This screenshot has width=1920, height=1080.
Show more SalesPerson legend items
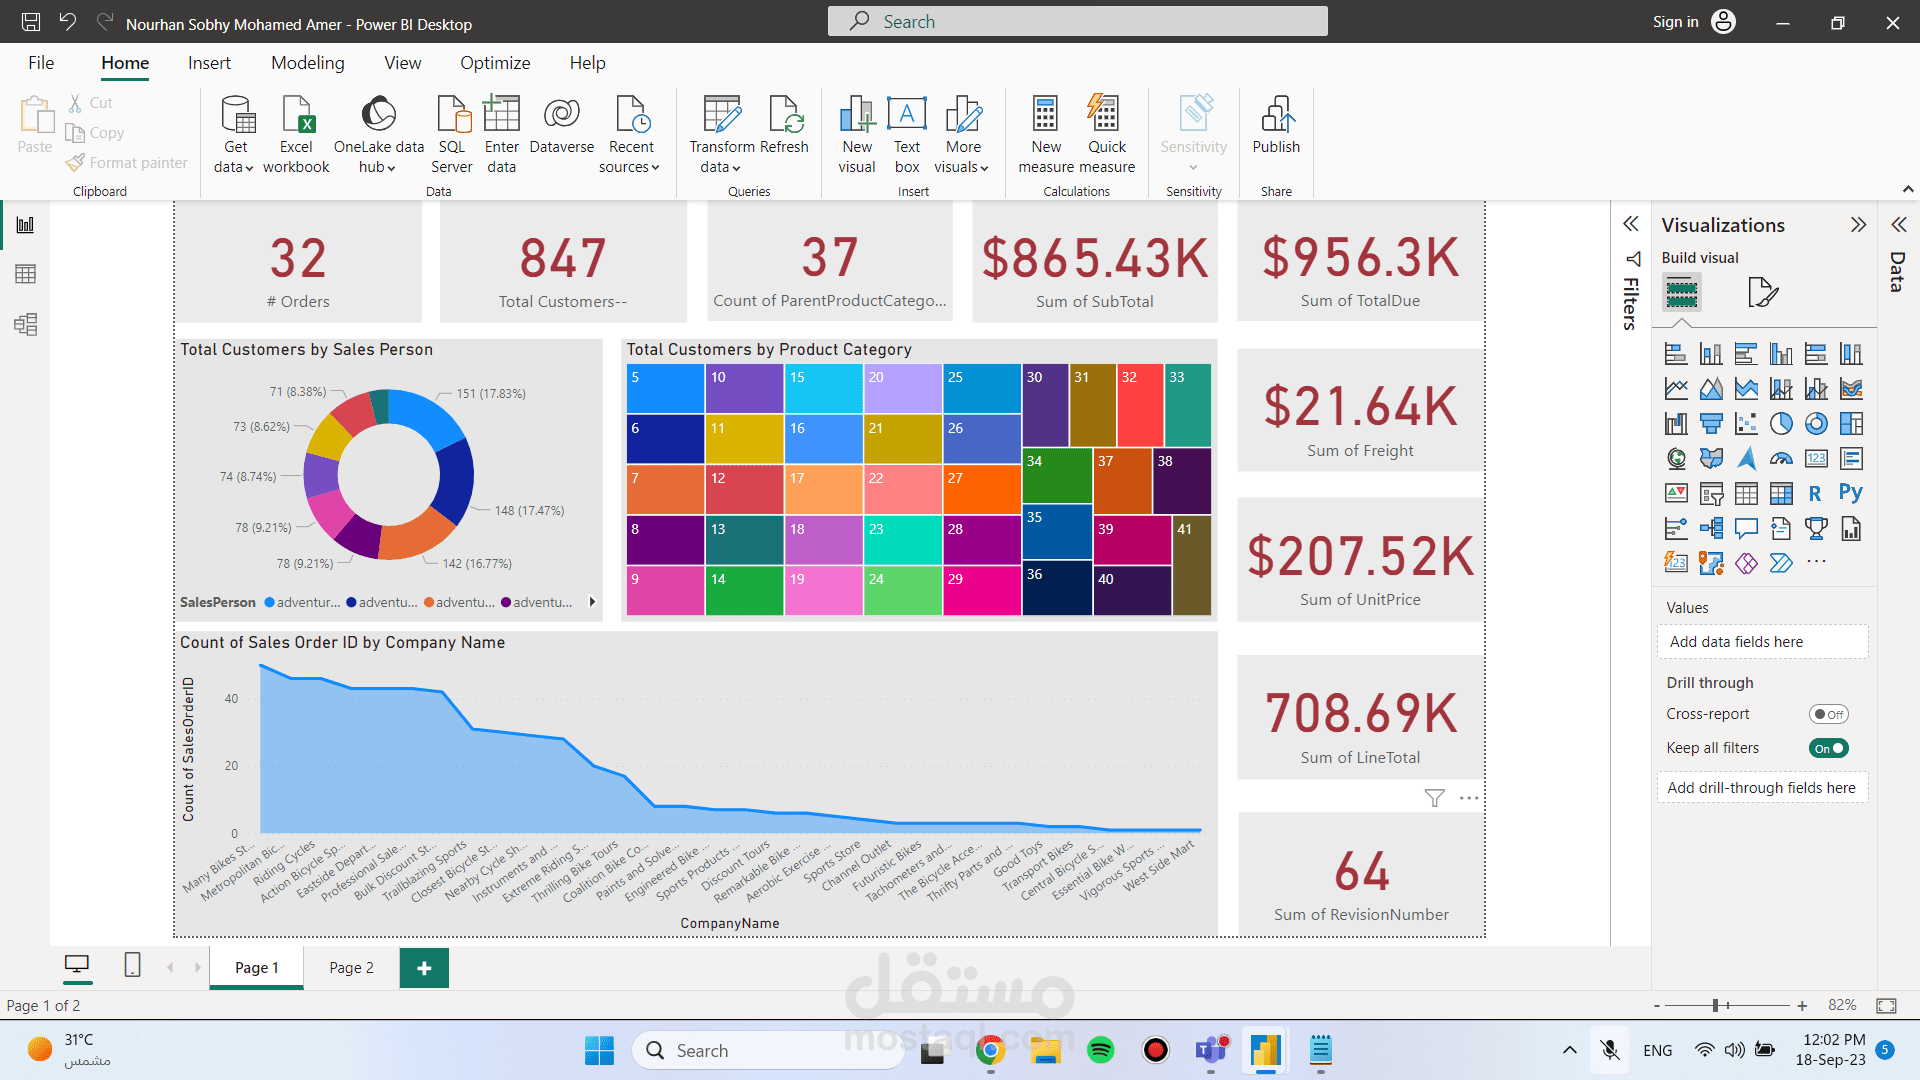592,602
